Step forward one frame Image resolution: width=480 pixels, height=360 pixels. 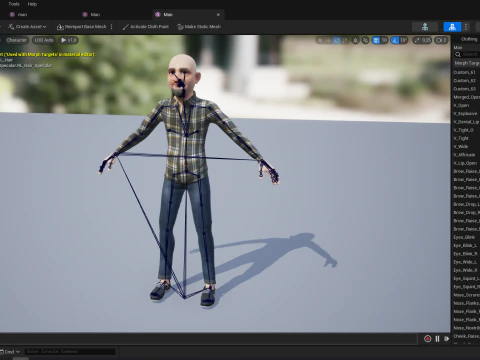coord(446,339)
